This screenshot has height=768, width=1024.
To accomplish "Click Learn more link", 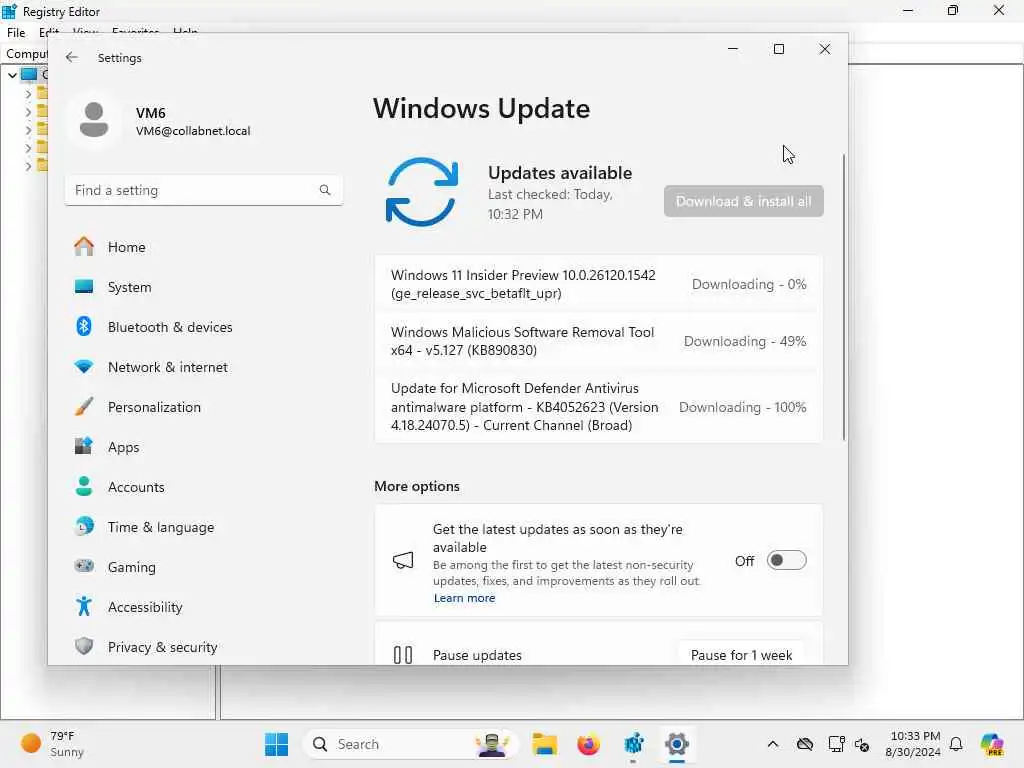I will click(x=464, y=598).
